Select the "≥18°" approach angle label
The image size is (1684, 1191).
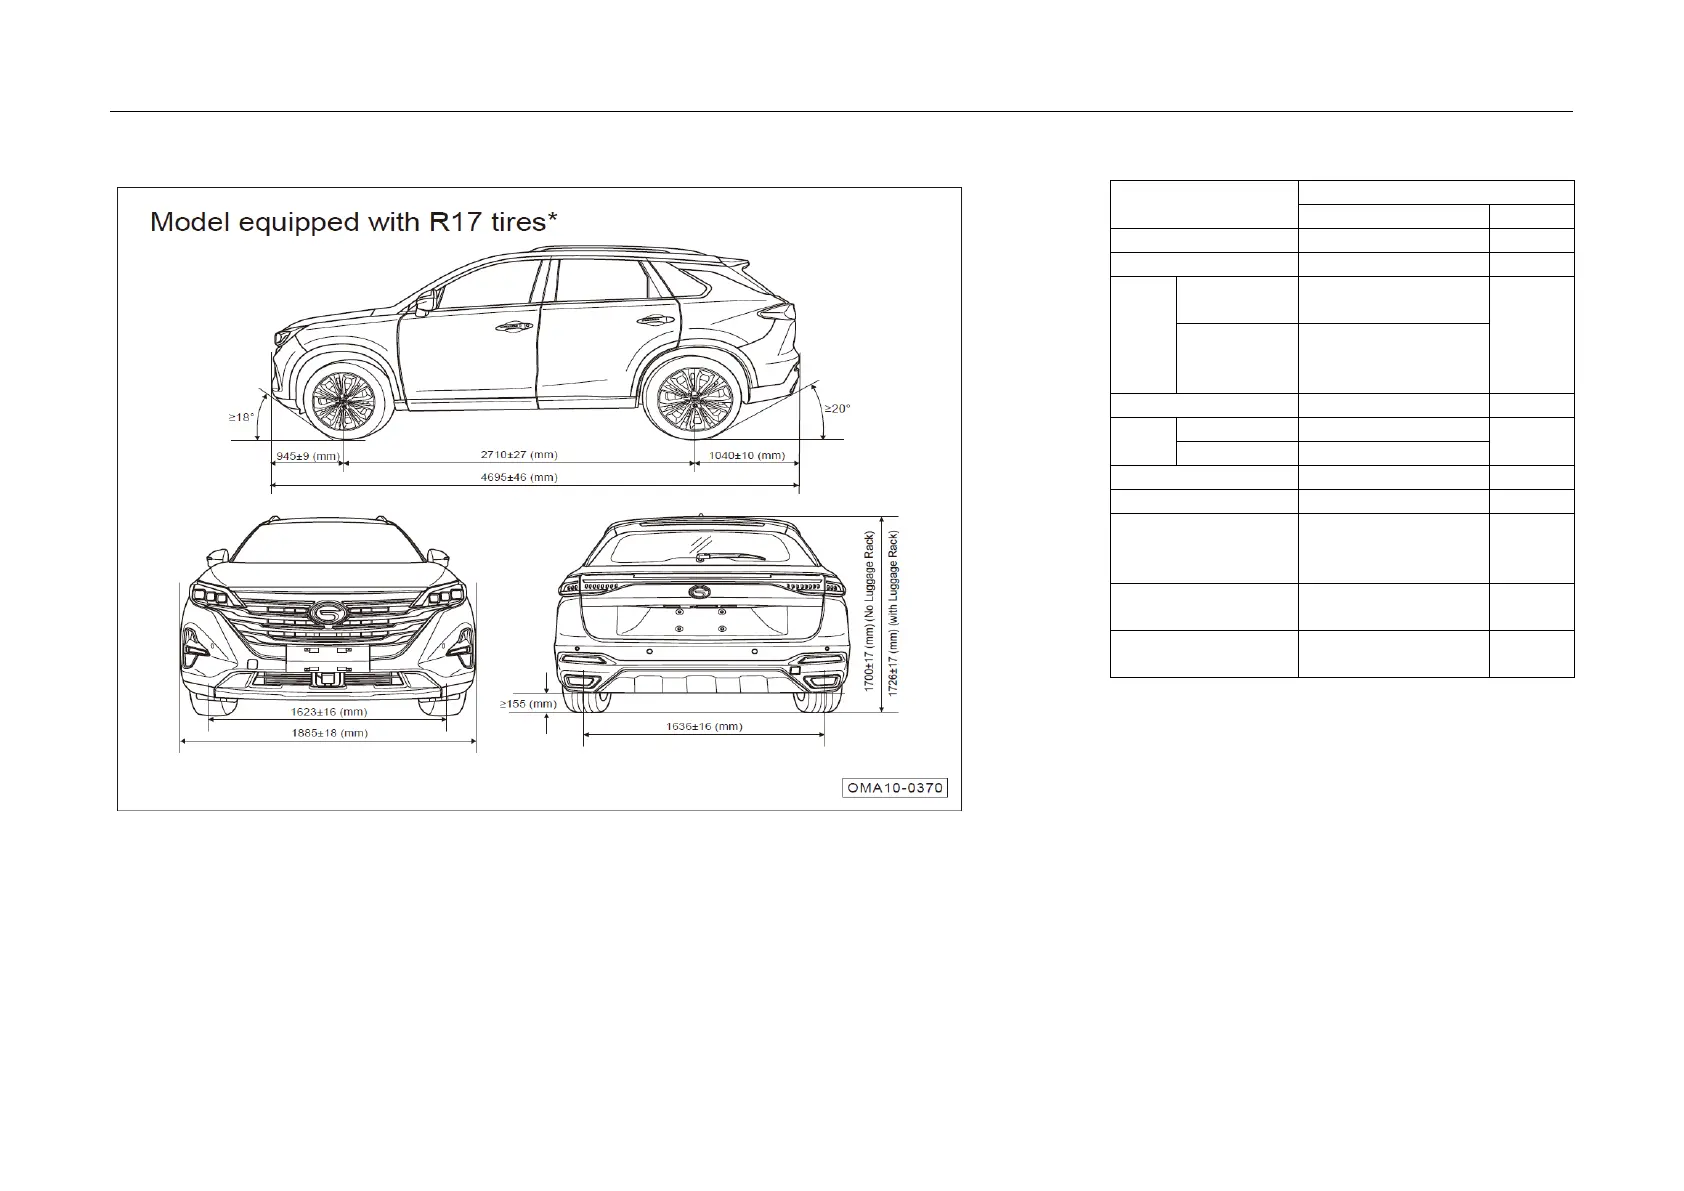242,417
